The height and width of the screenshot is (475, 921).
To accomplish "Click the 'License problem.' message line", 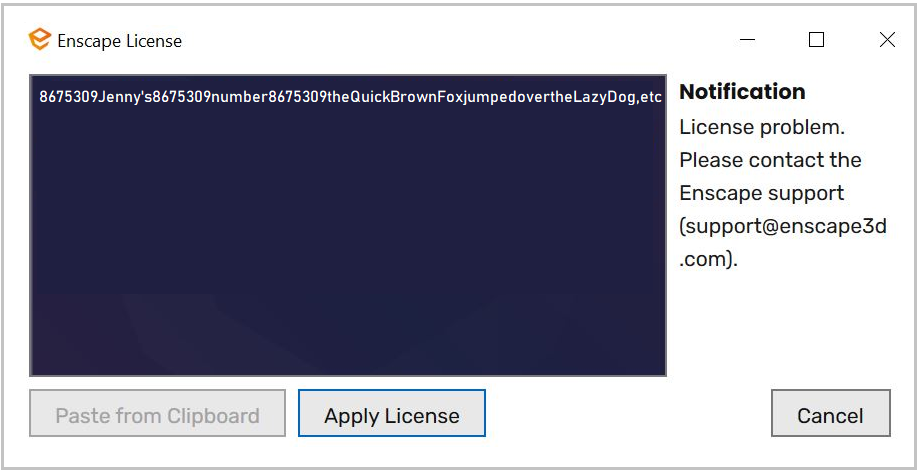I will [x=762, y=127].
